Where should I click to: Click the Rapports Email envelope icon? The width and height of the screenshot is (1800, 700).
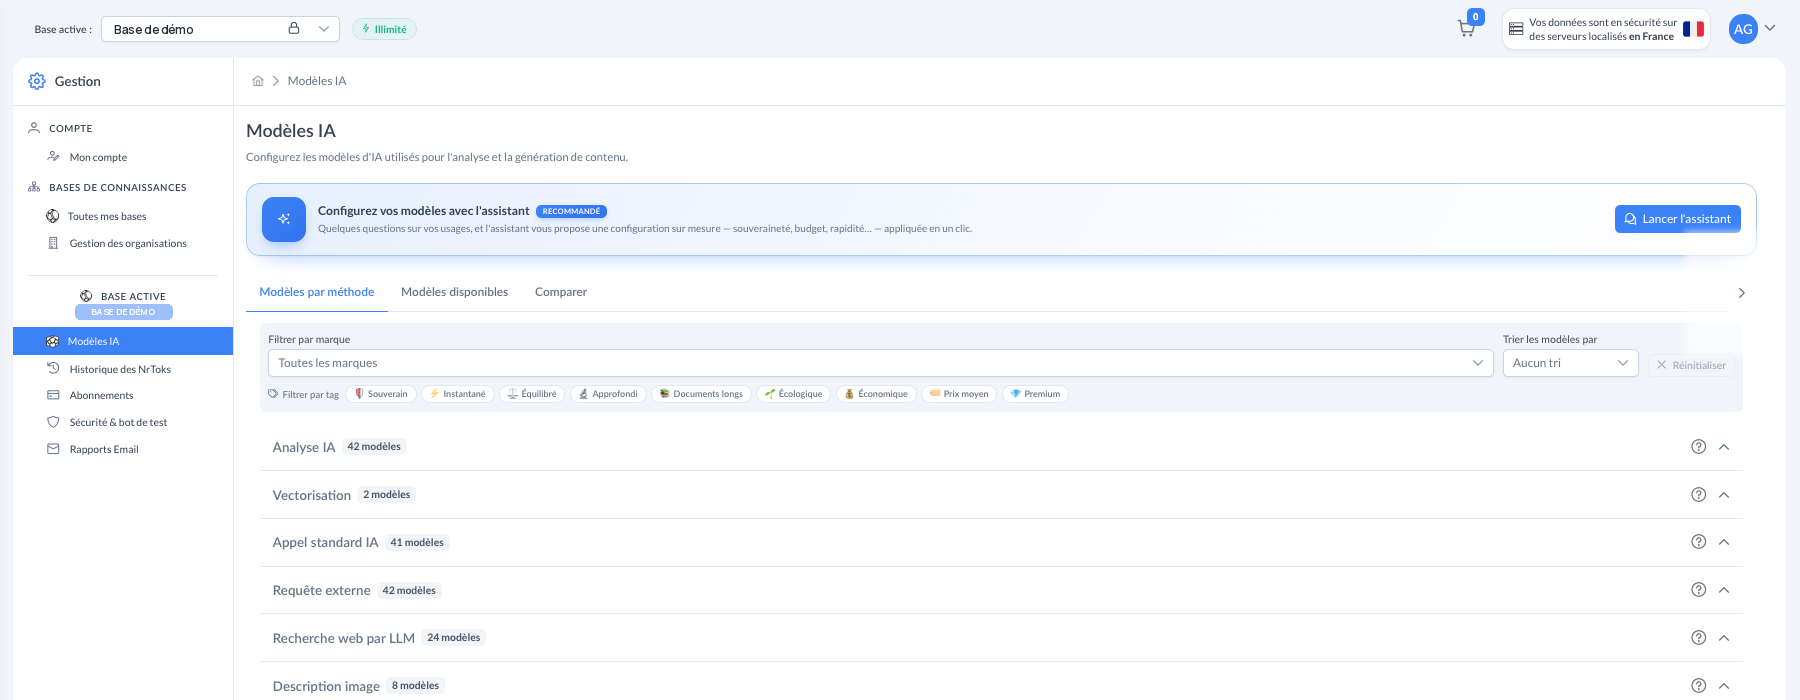click(x=53, y=449)
